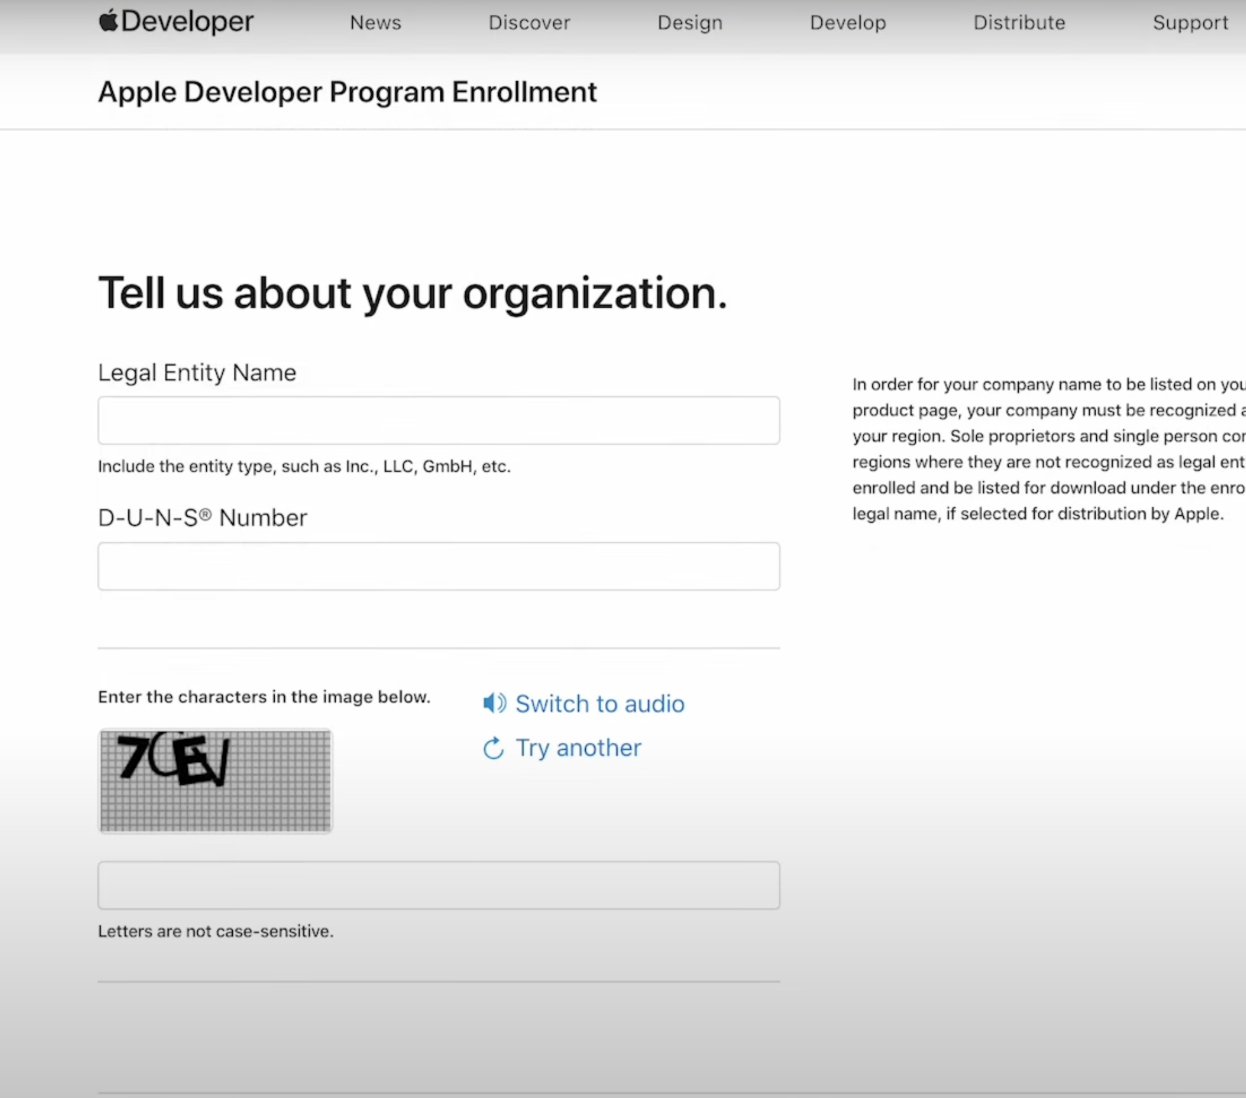
Task: Click the refresh icon beside Try another
Action: (493, 748)
